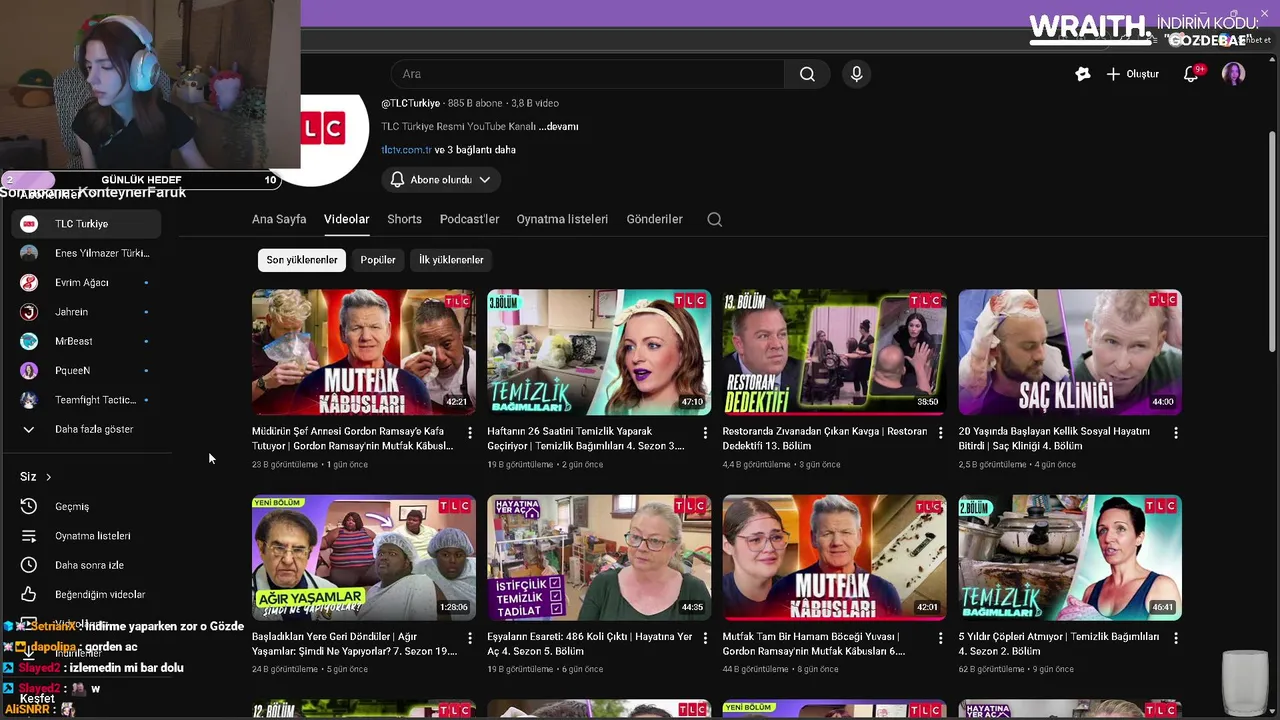Open Oynatma listeleri in sidebar
The image size is (1280, 720).
(x=86, y=536)
